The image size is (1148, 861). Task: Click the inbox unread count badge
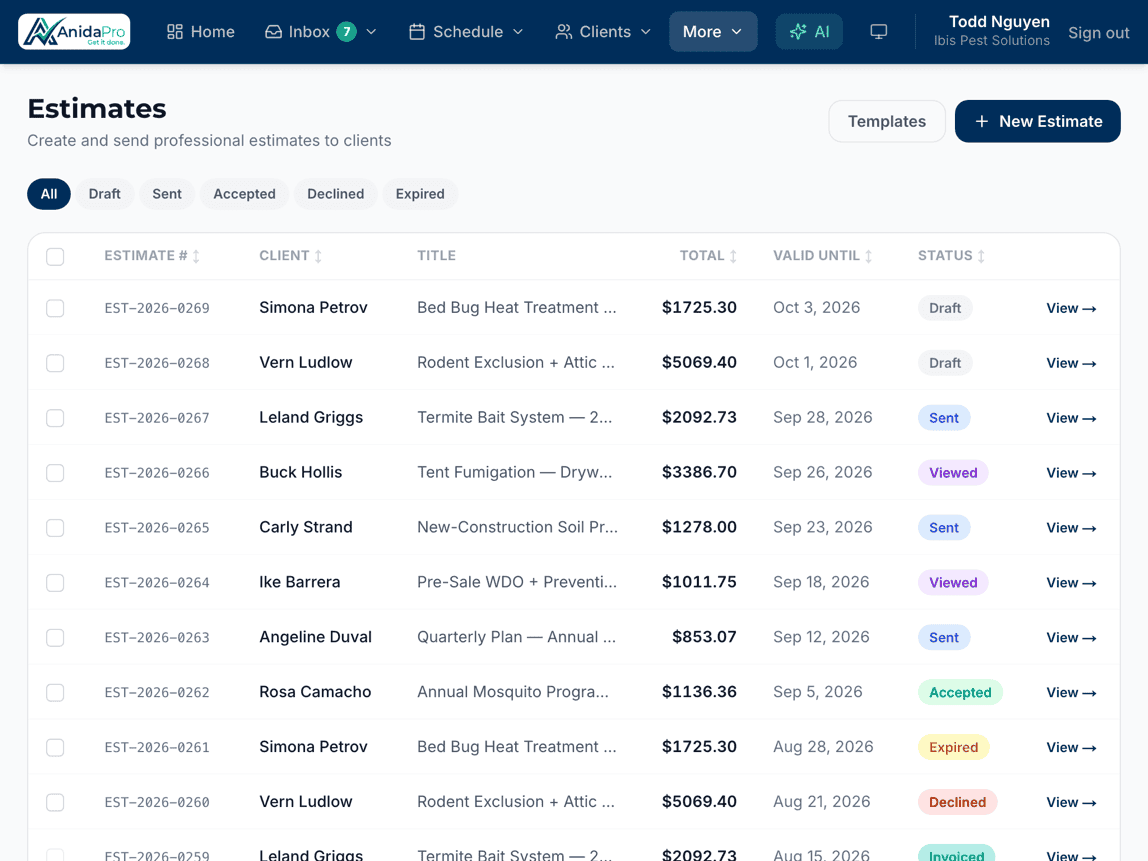pyautogui.click(x=346, y=31)
